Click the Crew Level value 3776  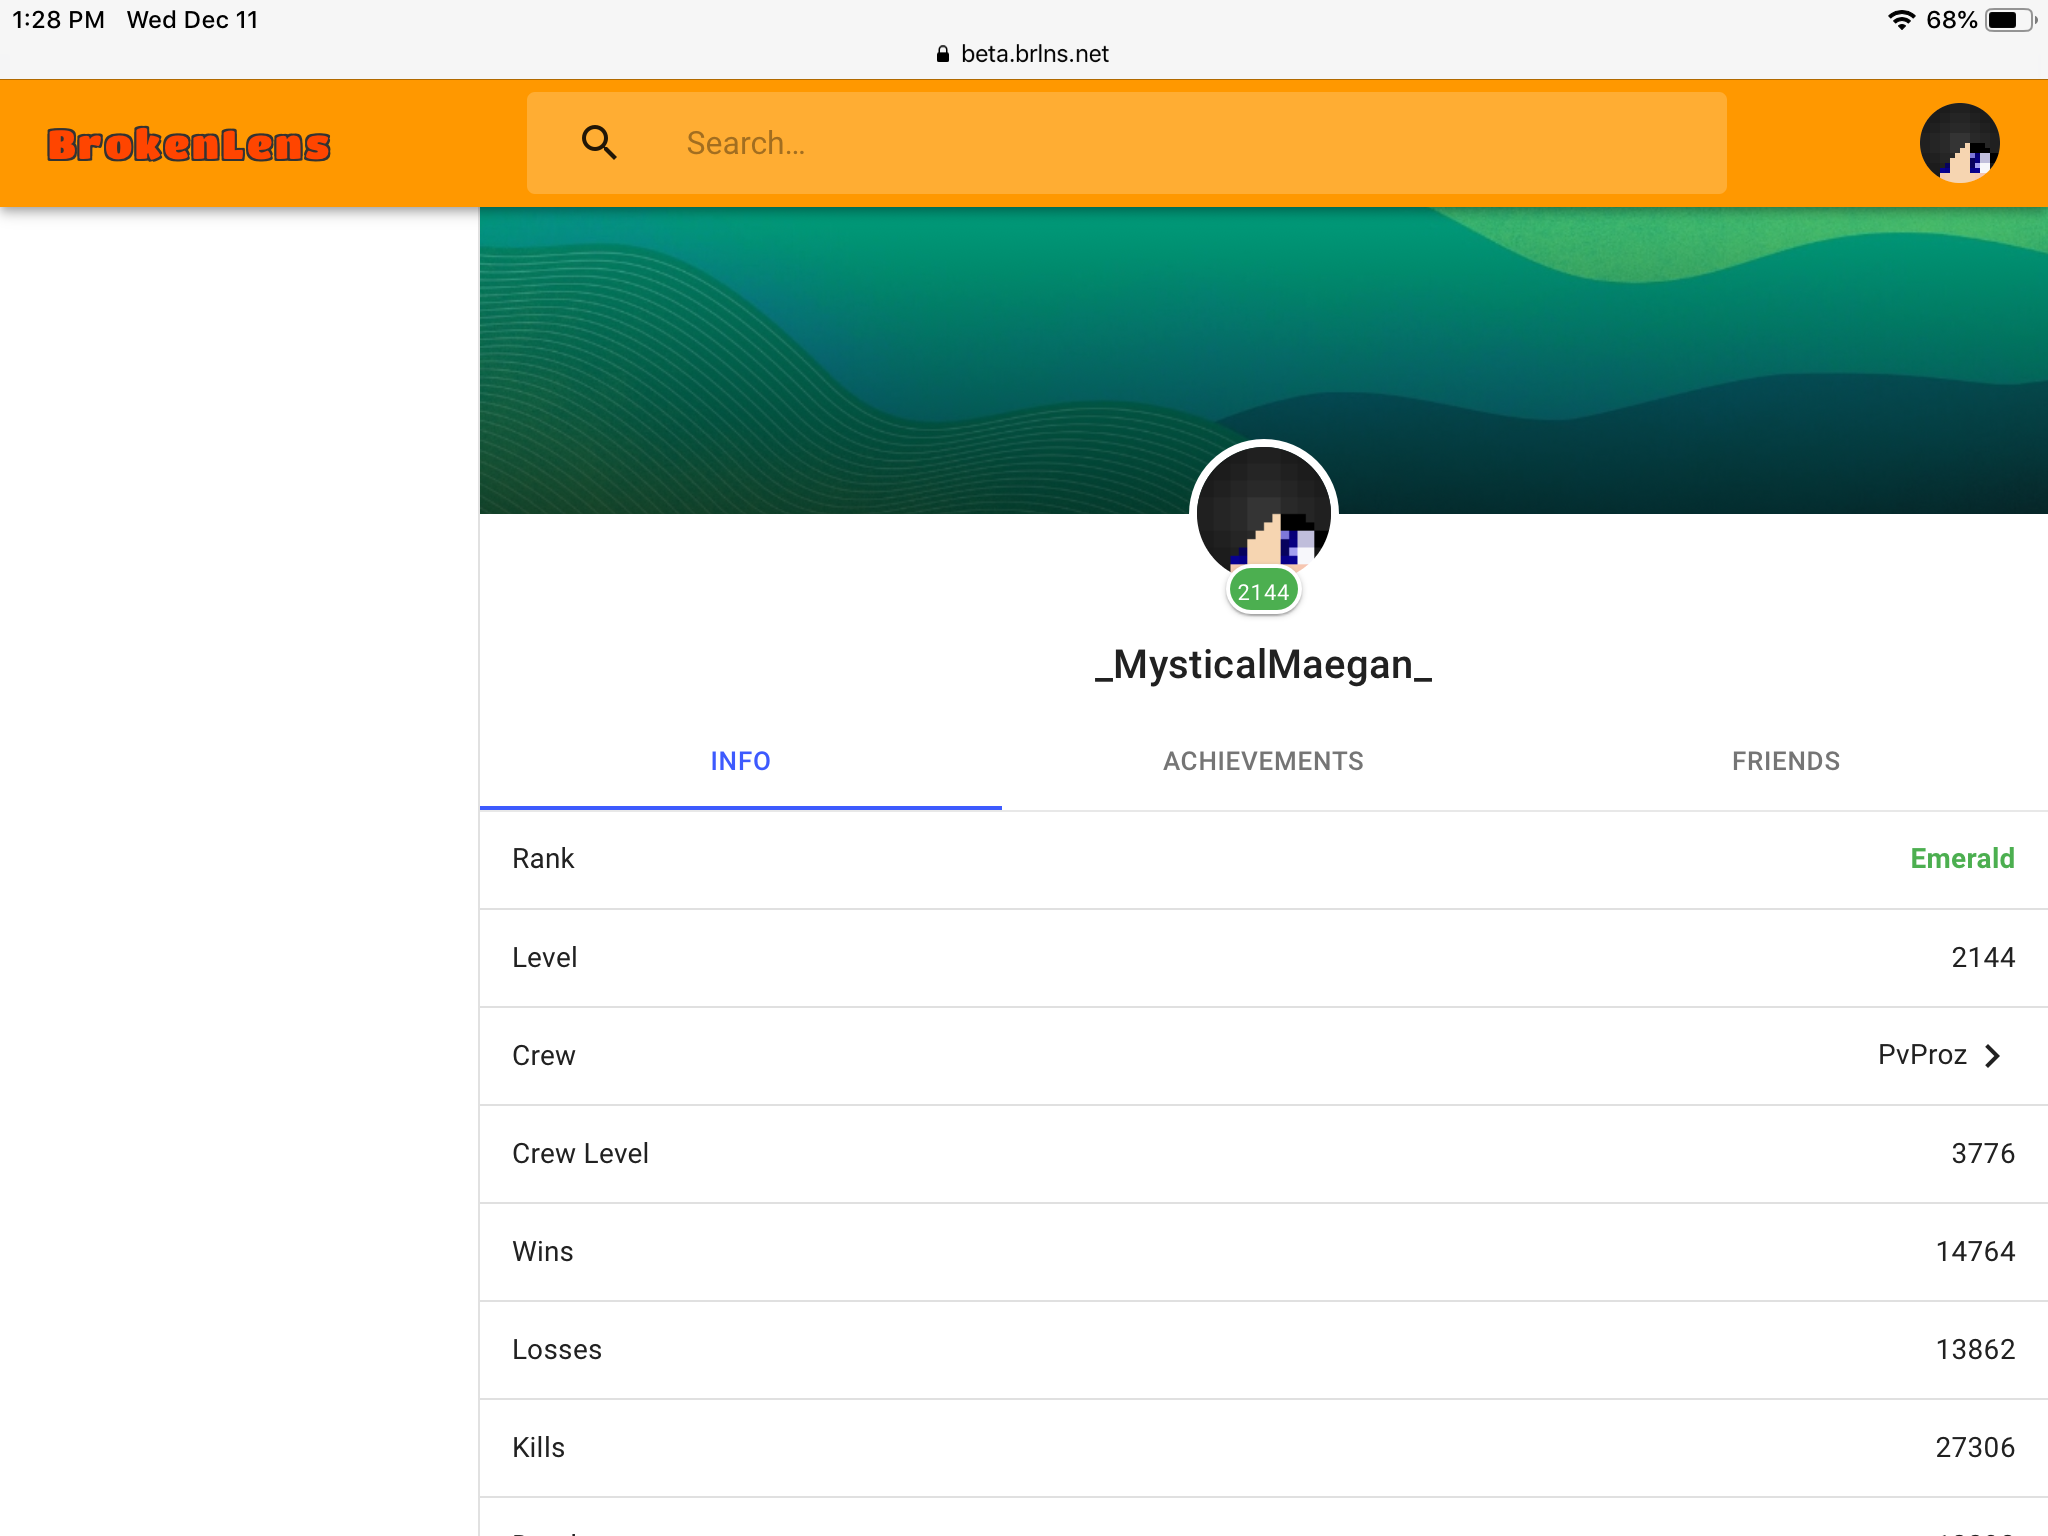coord(1983,1153)
